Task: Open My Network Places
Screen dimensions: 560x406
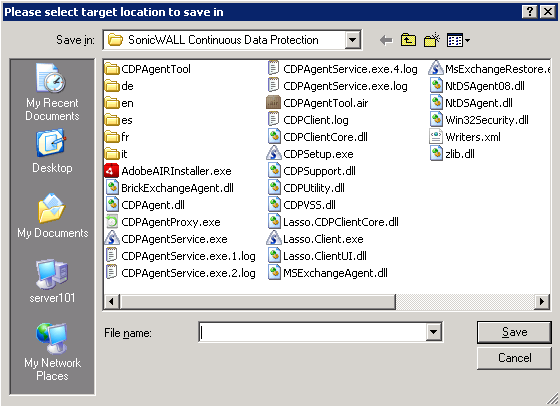Action: point(52,352)
